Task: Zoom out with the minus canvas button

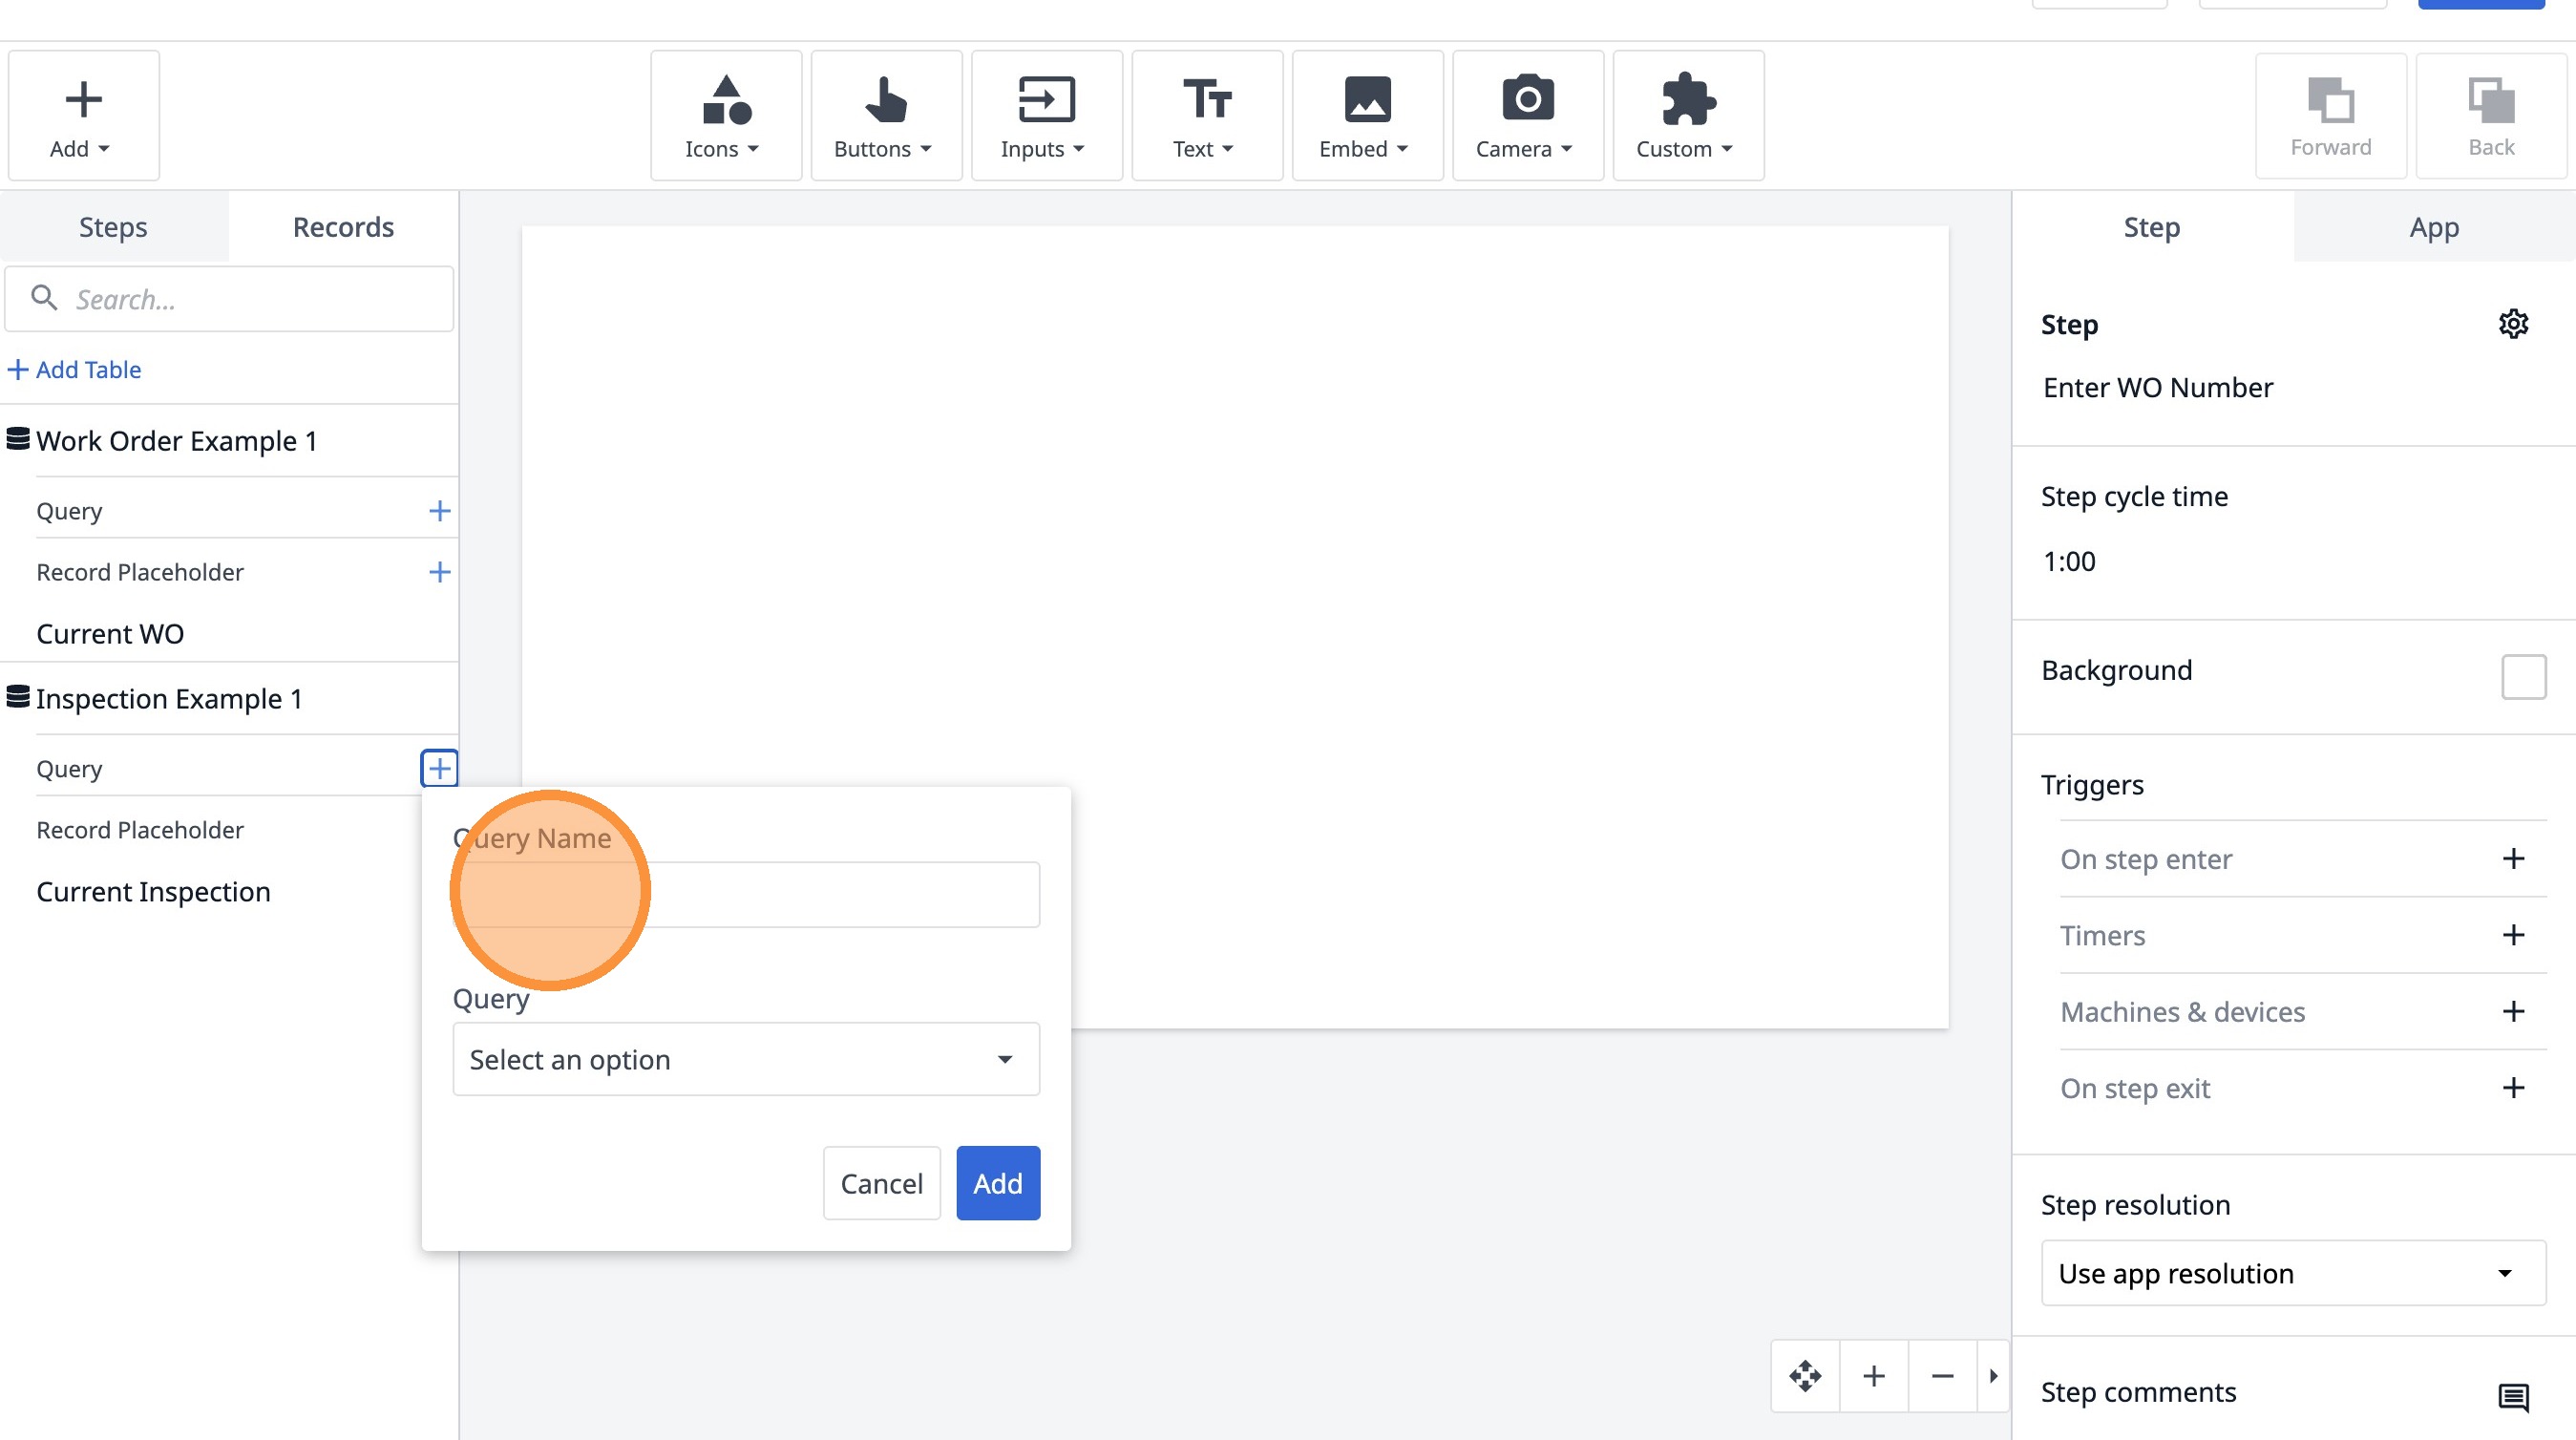Action: 1941,1376
